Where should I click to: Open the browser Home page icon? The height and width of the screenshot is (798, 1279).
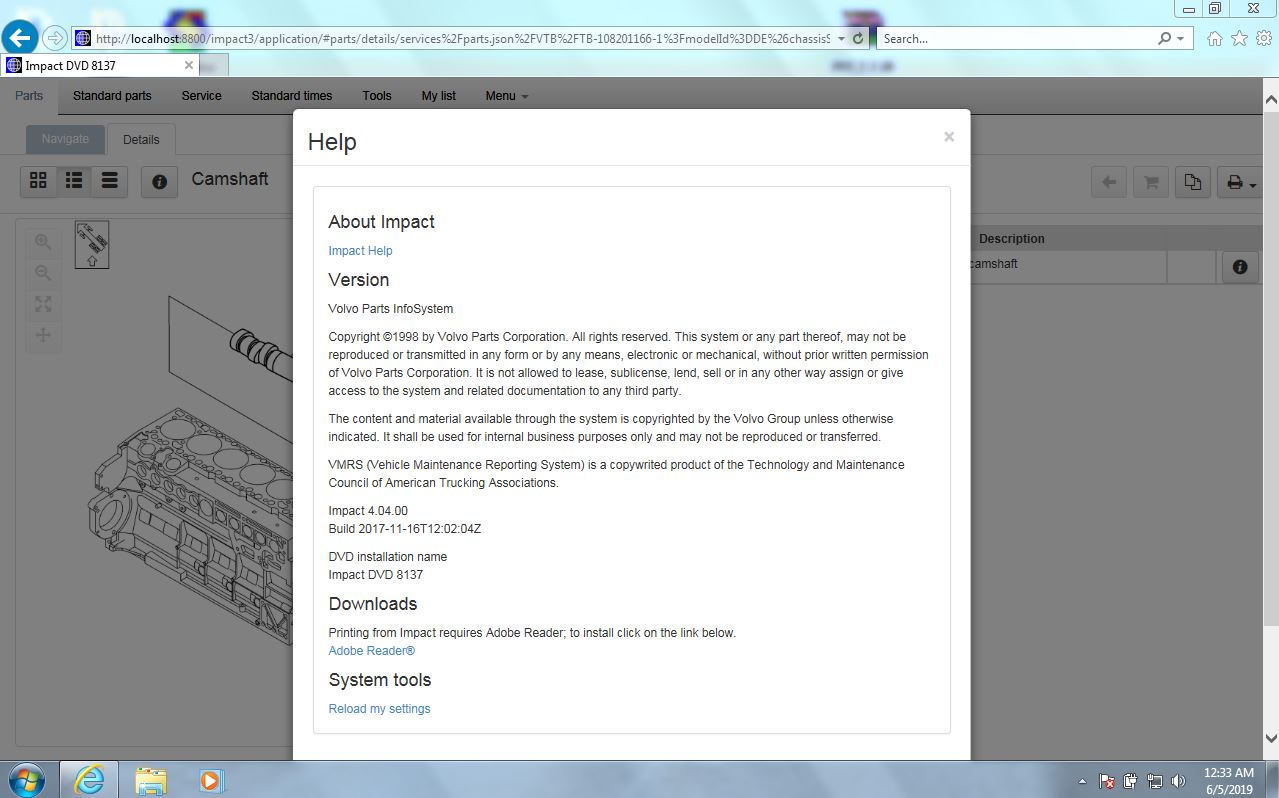(1215, 39)
